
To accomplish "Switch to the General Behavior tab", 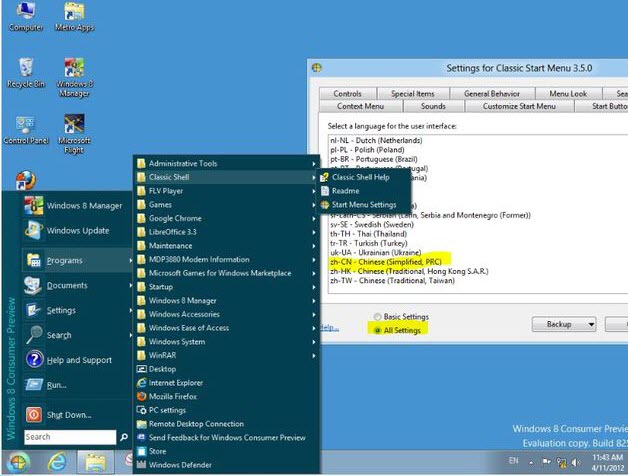I will click(490, 93).
